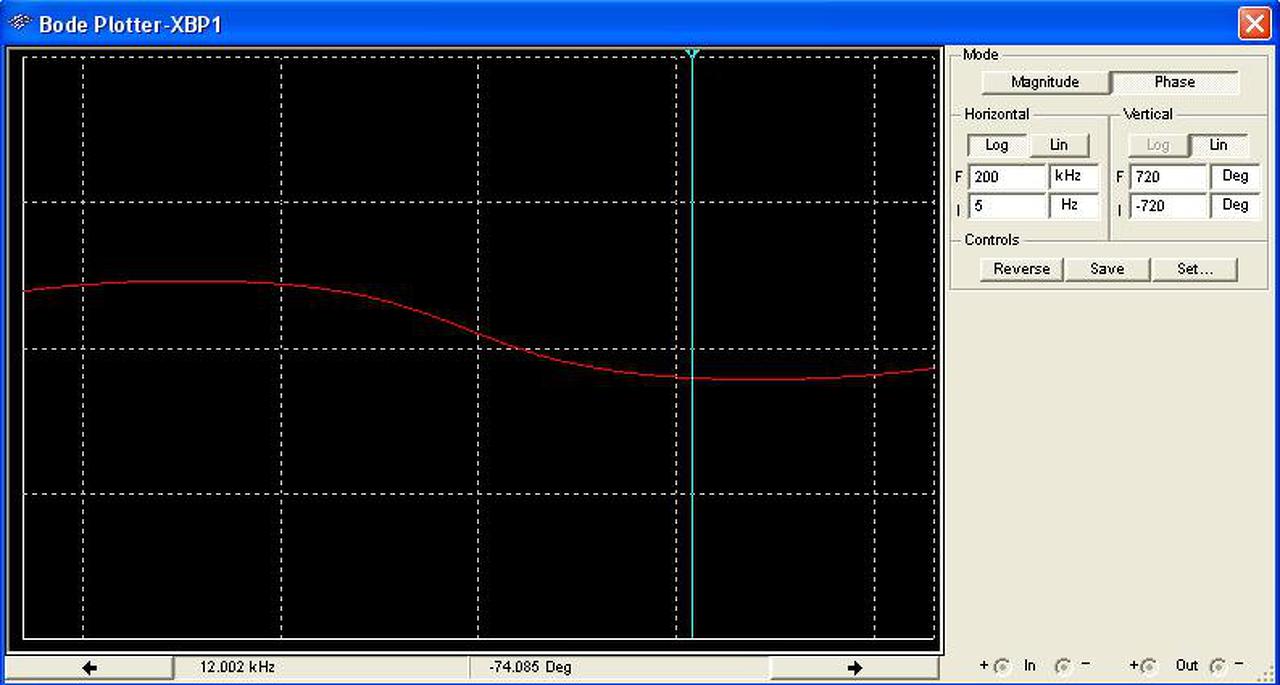The image size is (1280, 685).
Task: Open the Set... resolution dialog
Action: coord(1195,269)
